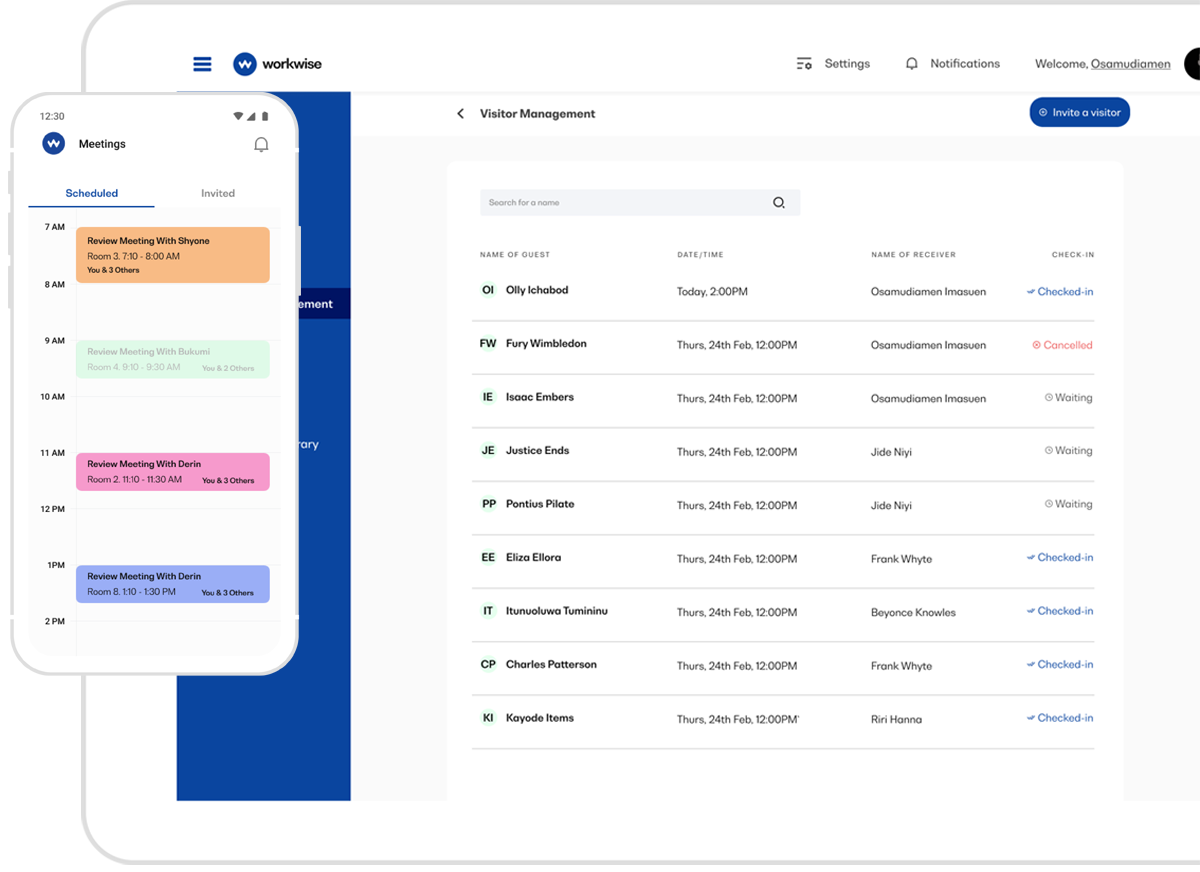The image size is (1200, 872).
Task: Select guest name Fury Wimbledon
Action: tap(546, 344)
